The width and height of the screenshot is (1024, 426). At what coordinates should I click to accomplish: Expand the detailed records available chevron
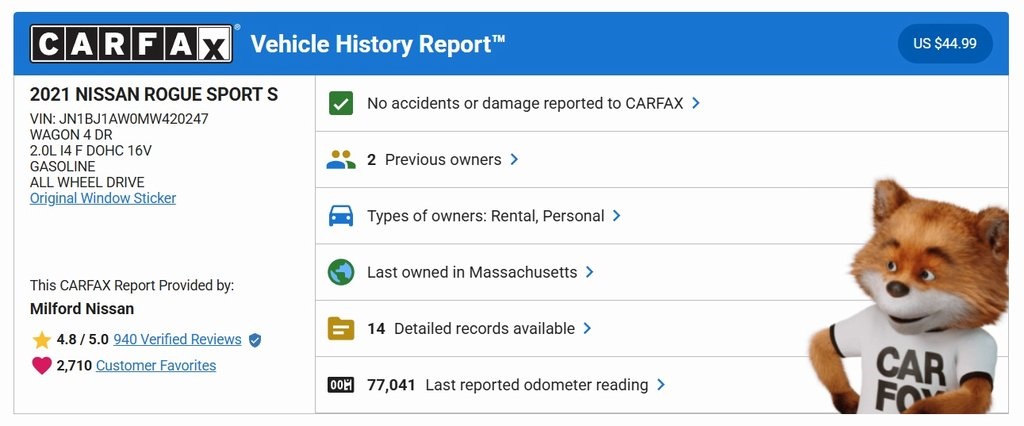click(587, 328)
